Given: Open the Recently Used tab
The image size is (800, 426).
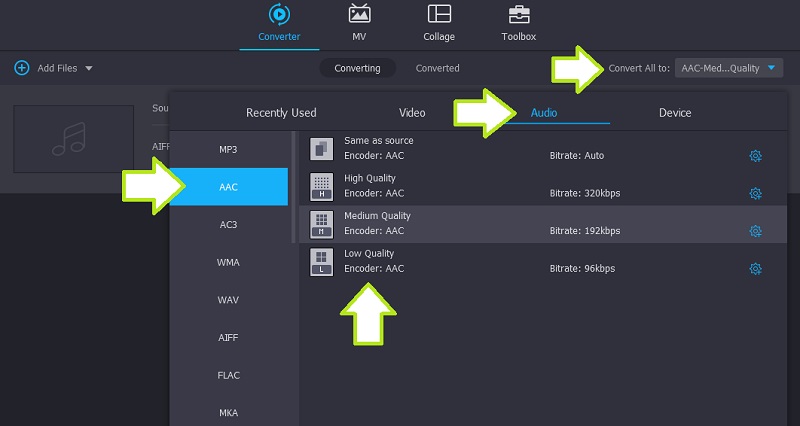Looking at the screenshot, I should coord(281,113).
